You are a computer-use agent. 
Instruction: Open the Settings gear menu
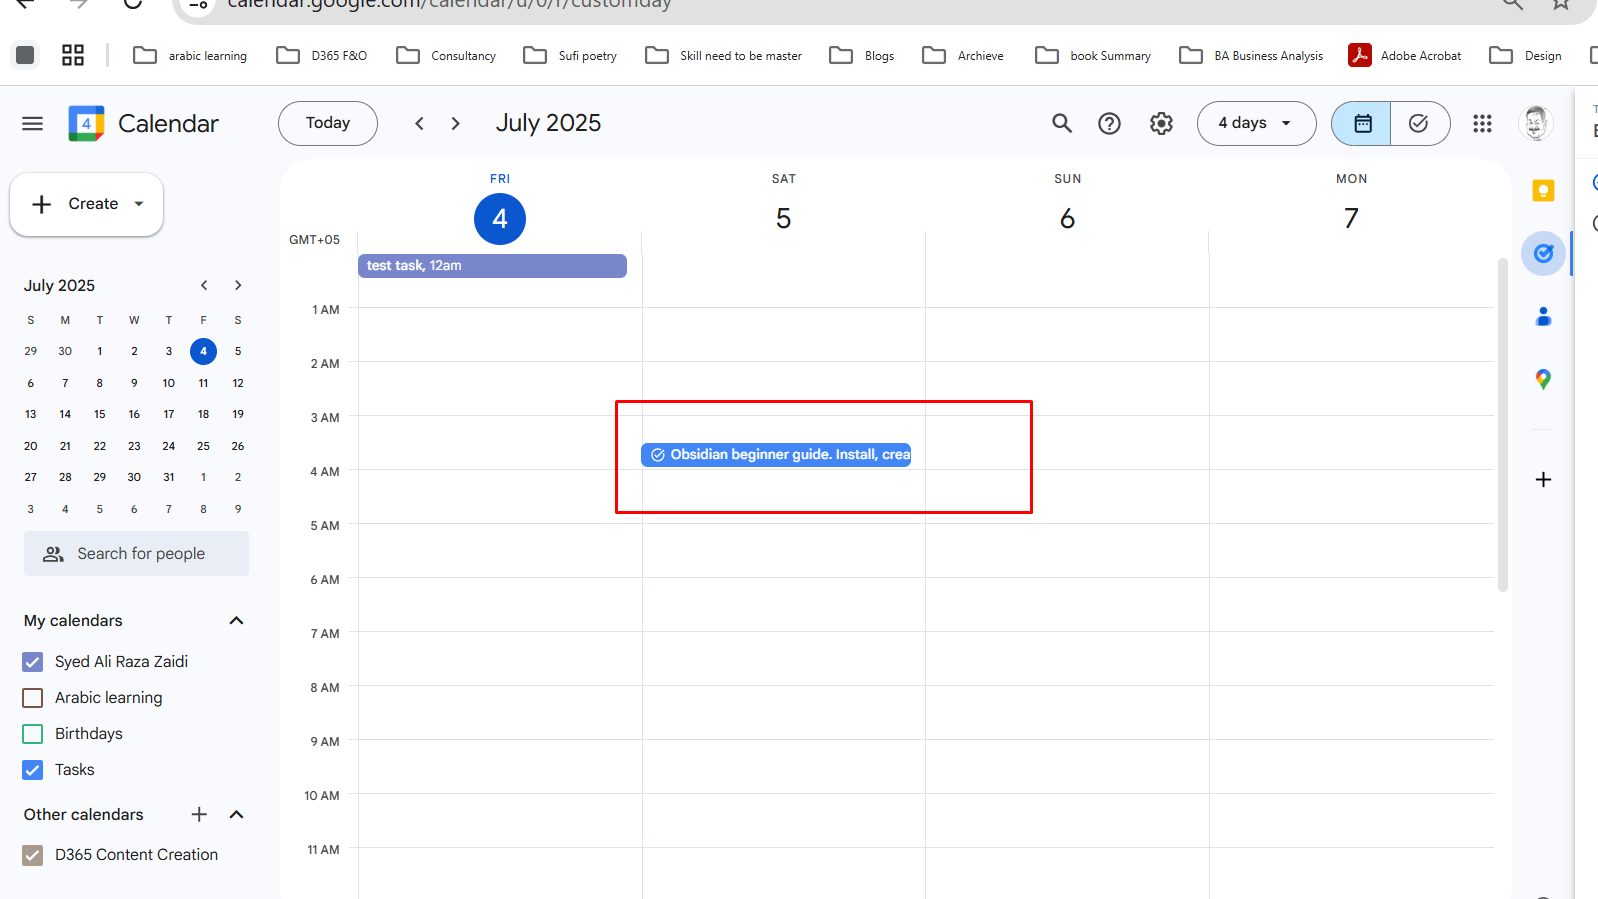point(1160,123)
